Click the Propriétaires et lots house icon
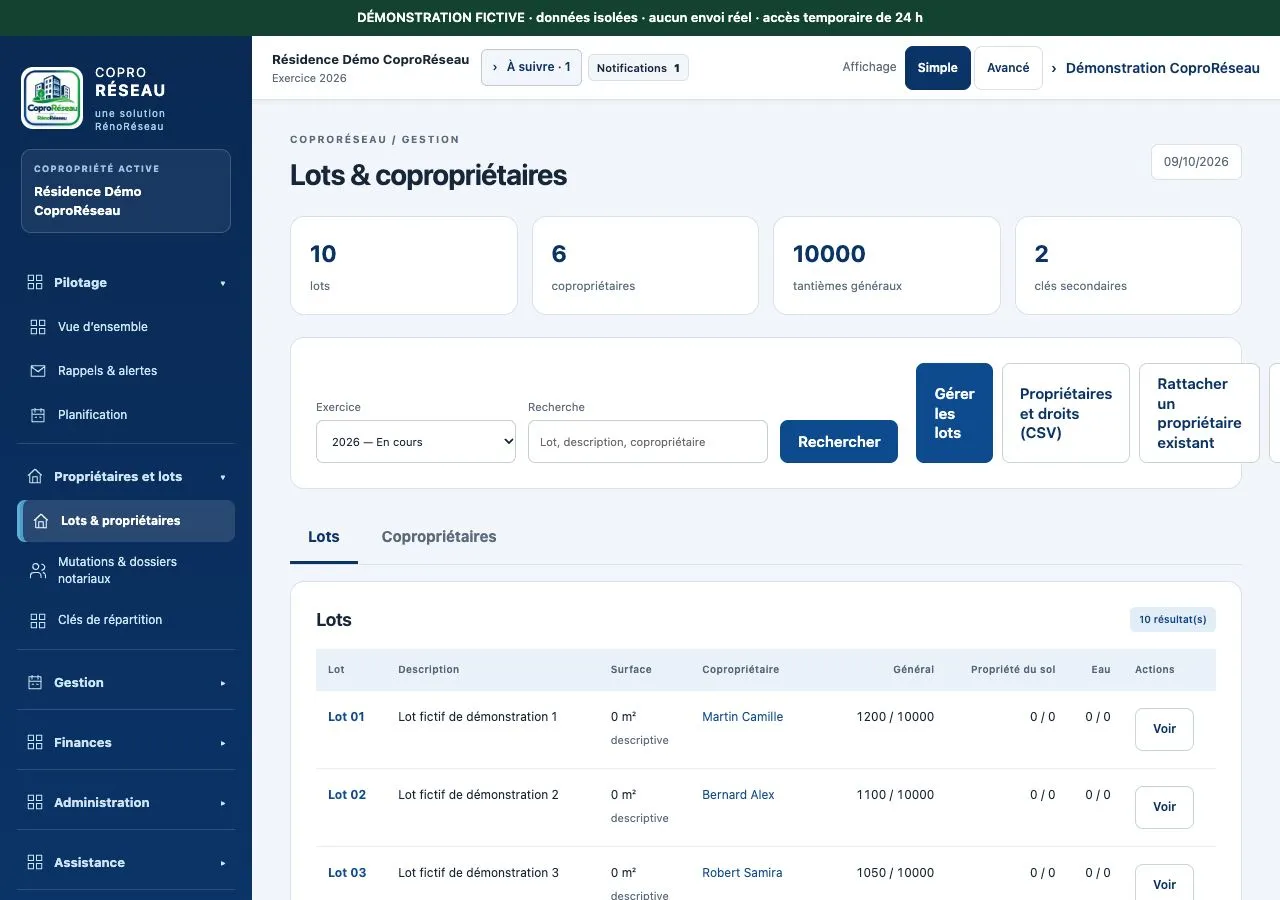The height and width of the screenshot is (900, 1280). (35, 476)
